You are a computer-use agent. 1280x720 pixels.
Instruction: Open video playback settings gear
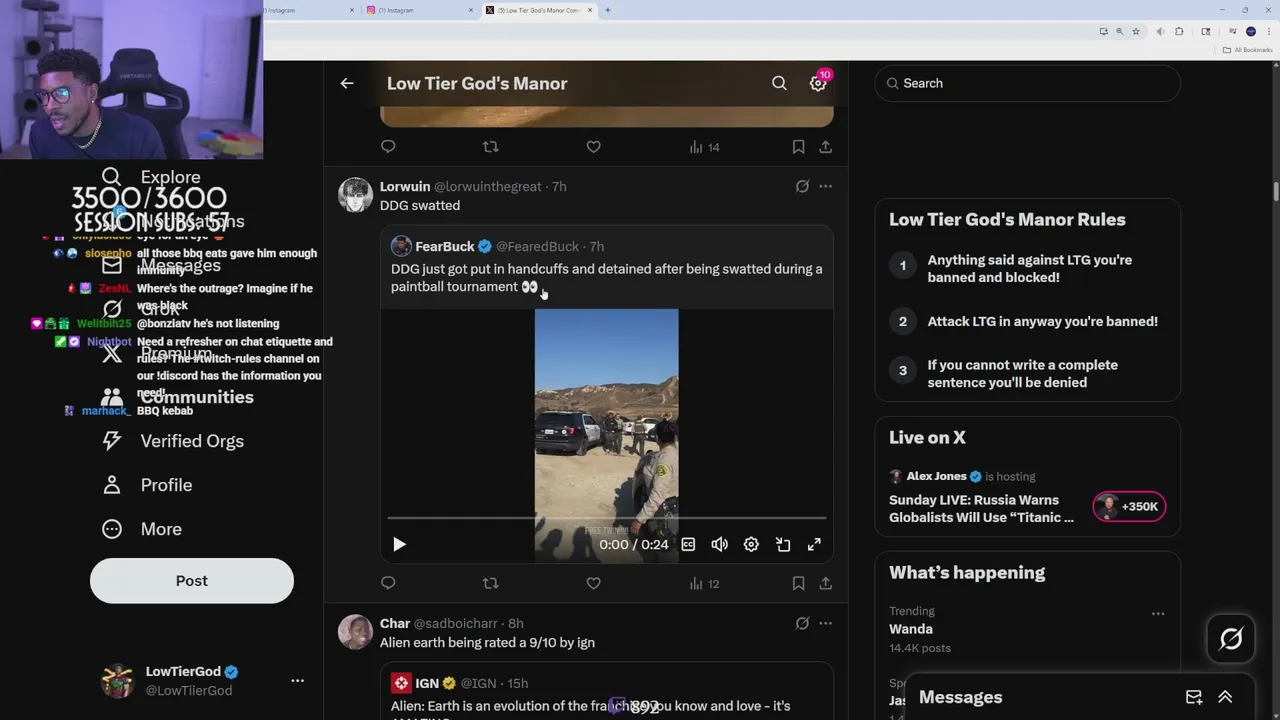[x=751, y=545]
